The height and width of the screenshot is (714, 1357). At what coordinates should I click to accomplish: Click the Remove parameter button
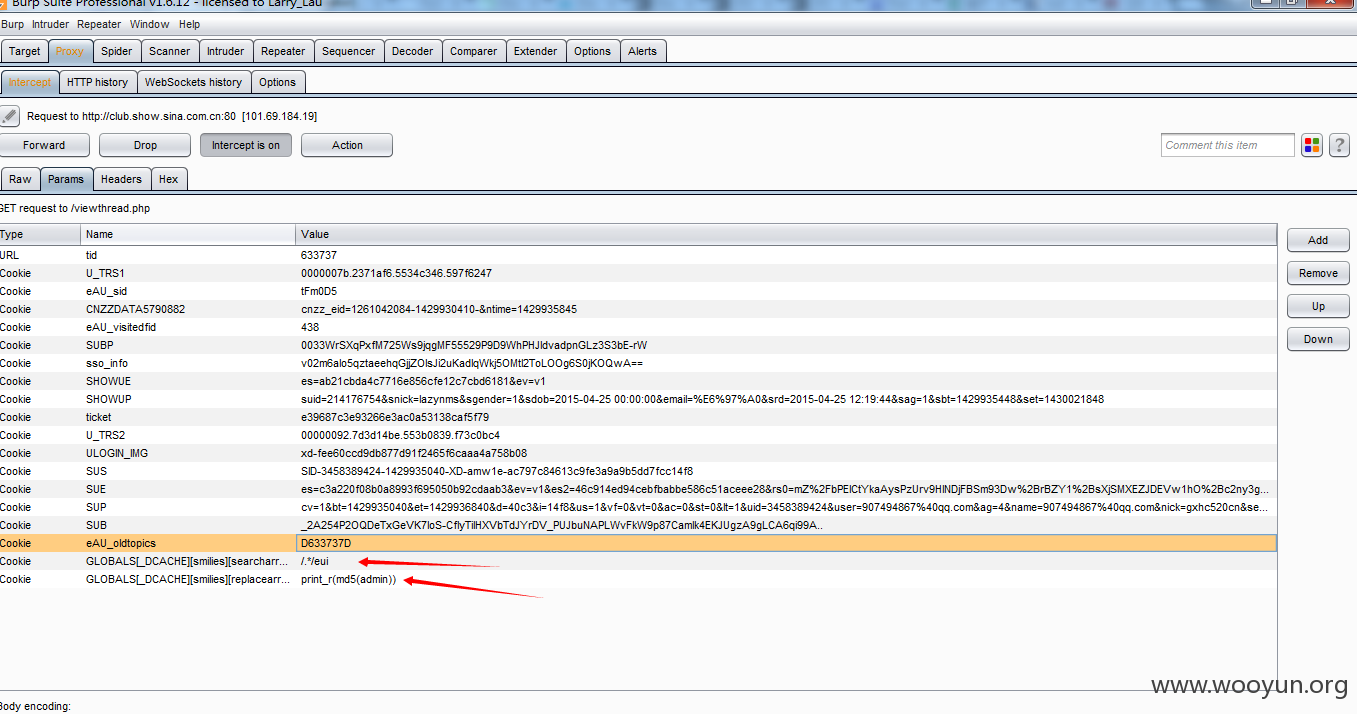click(1318, 273)
